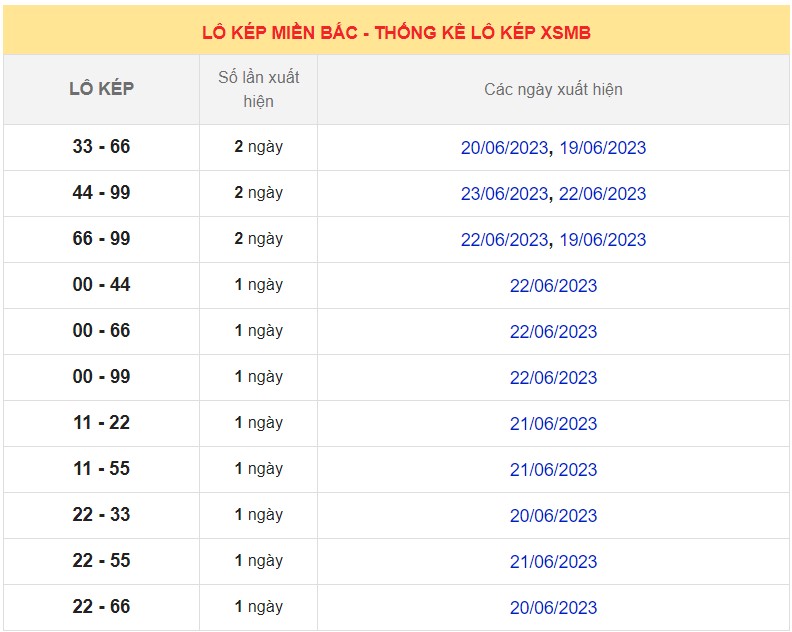Click '1 ngày' in the 00 - 66 row
The width and height of the screenshot is (792, 632).
259,331
